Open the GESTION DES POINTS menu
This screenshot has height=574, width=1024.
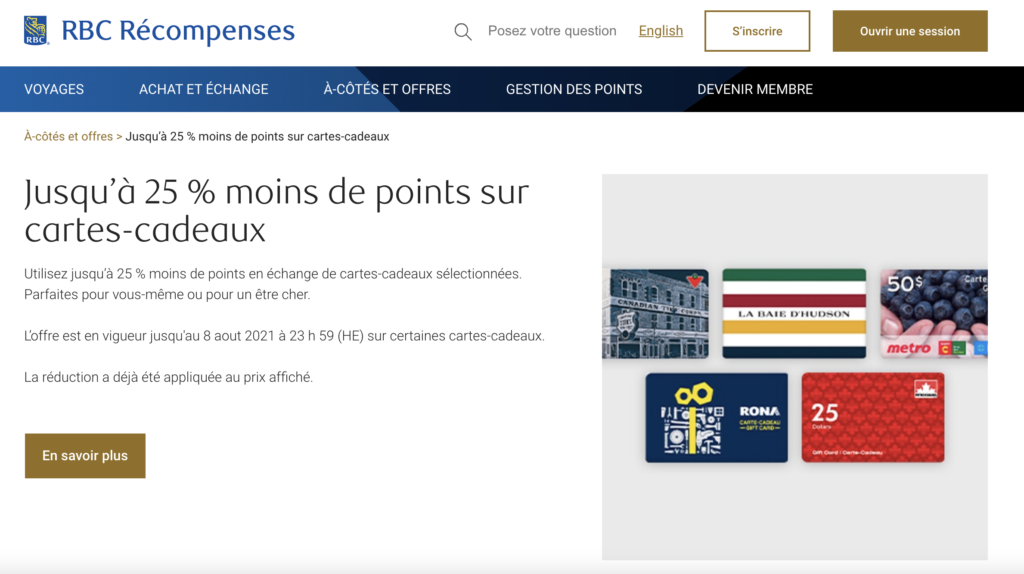click(574, 89)
